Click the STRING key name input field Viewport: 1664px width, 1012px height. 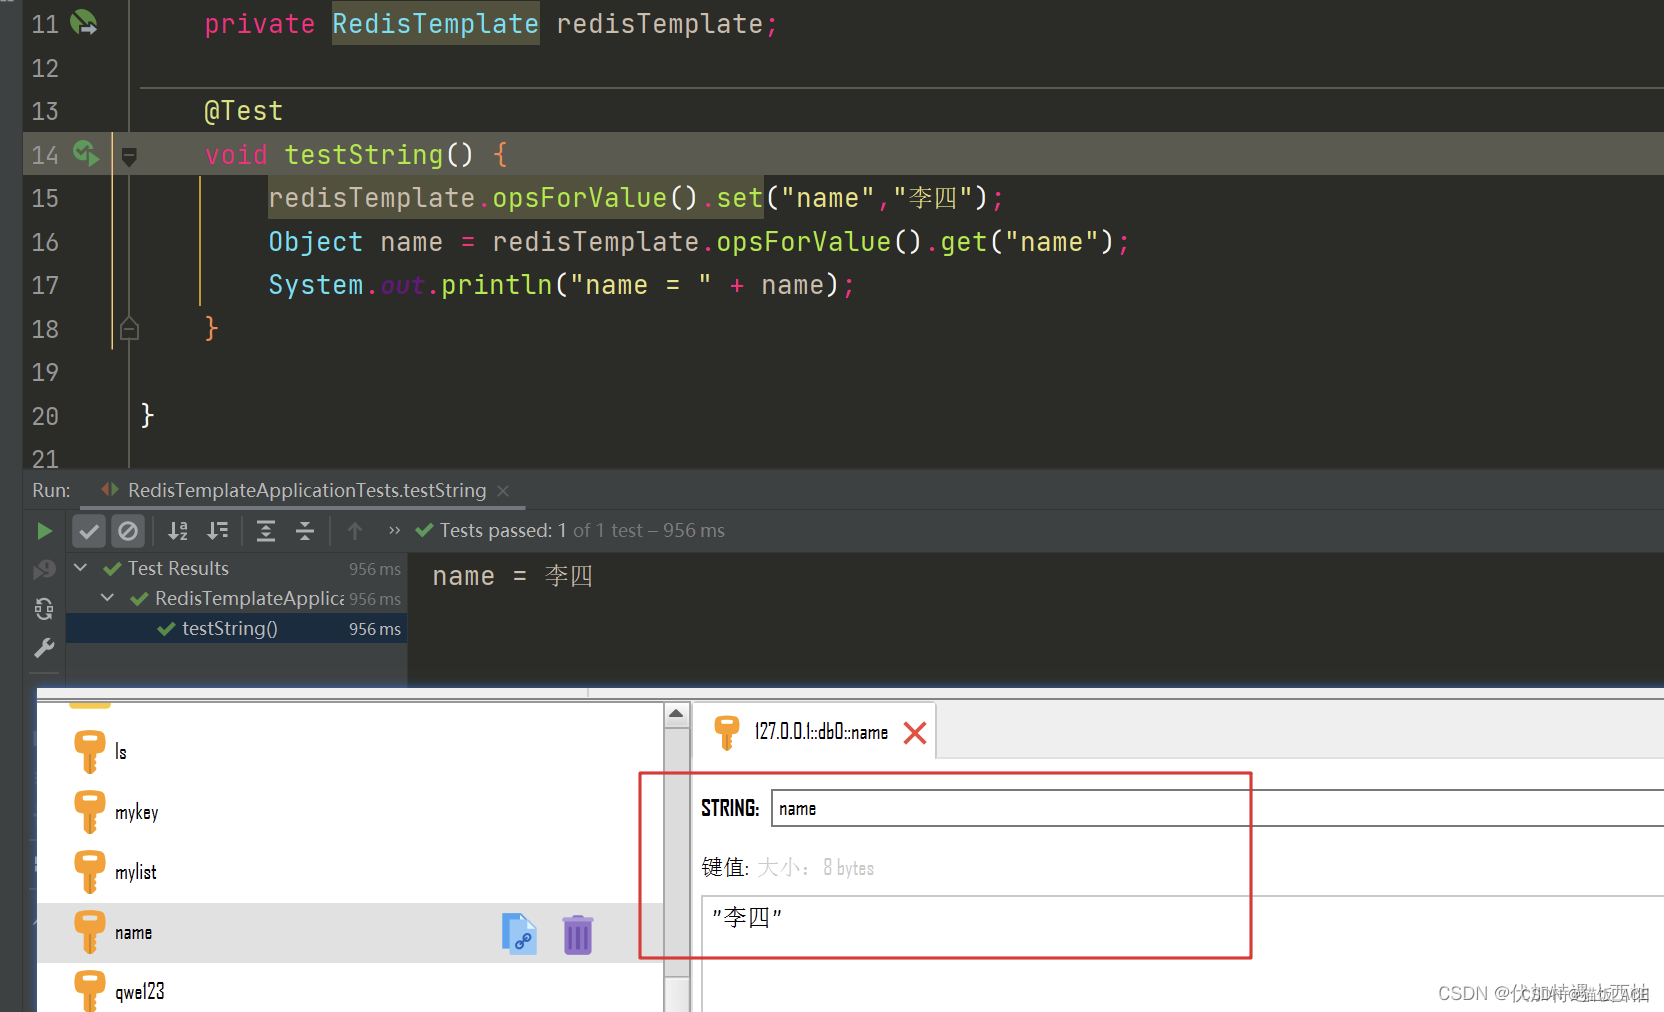point(1217,808)
